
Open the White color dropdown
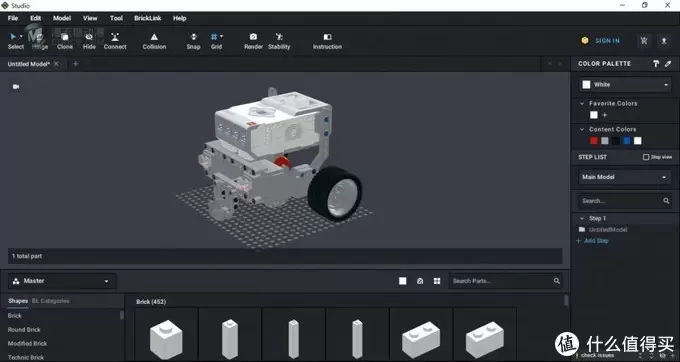coord(625,85)
